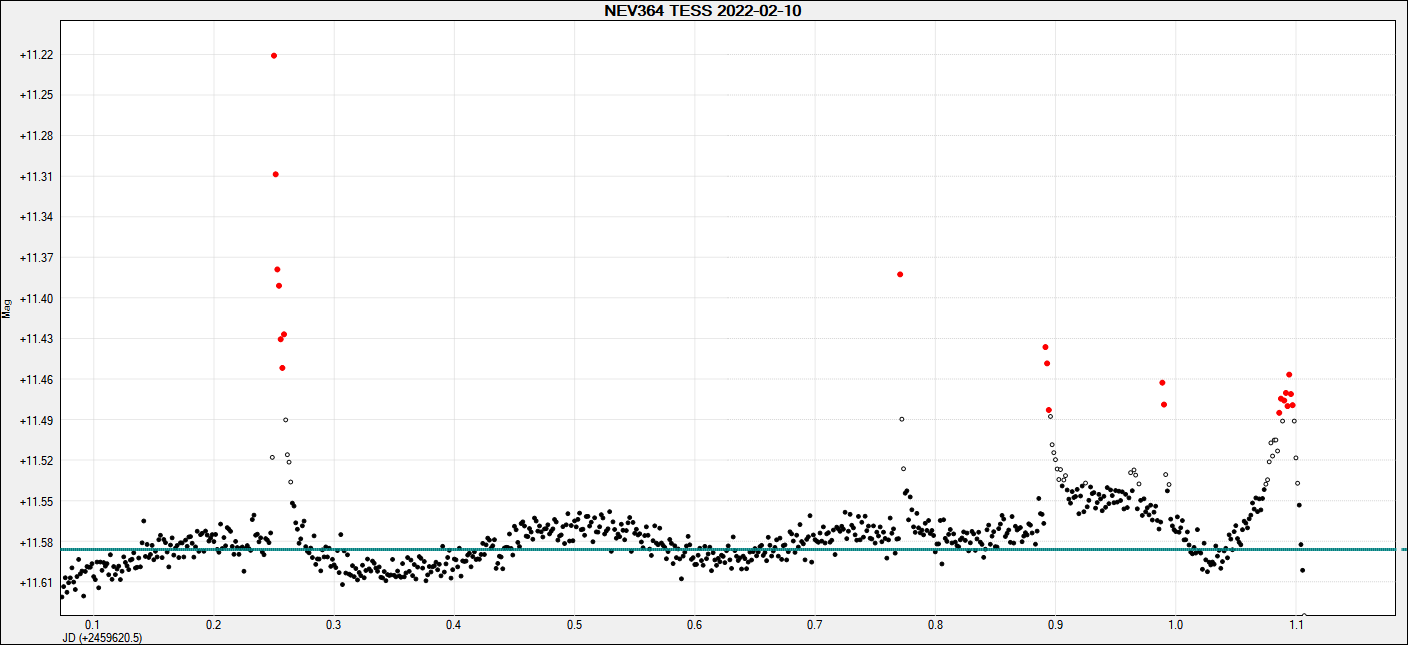This screenshot has width=1408, height=645.
Task: Pick the 0.9 x-axis tick value
Action: [x=1055, y=624]
